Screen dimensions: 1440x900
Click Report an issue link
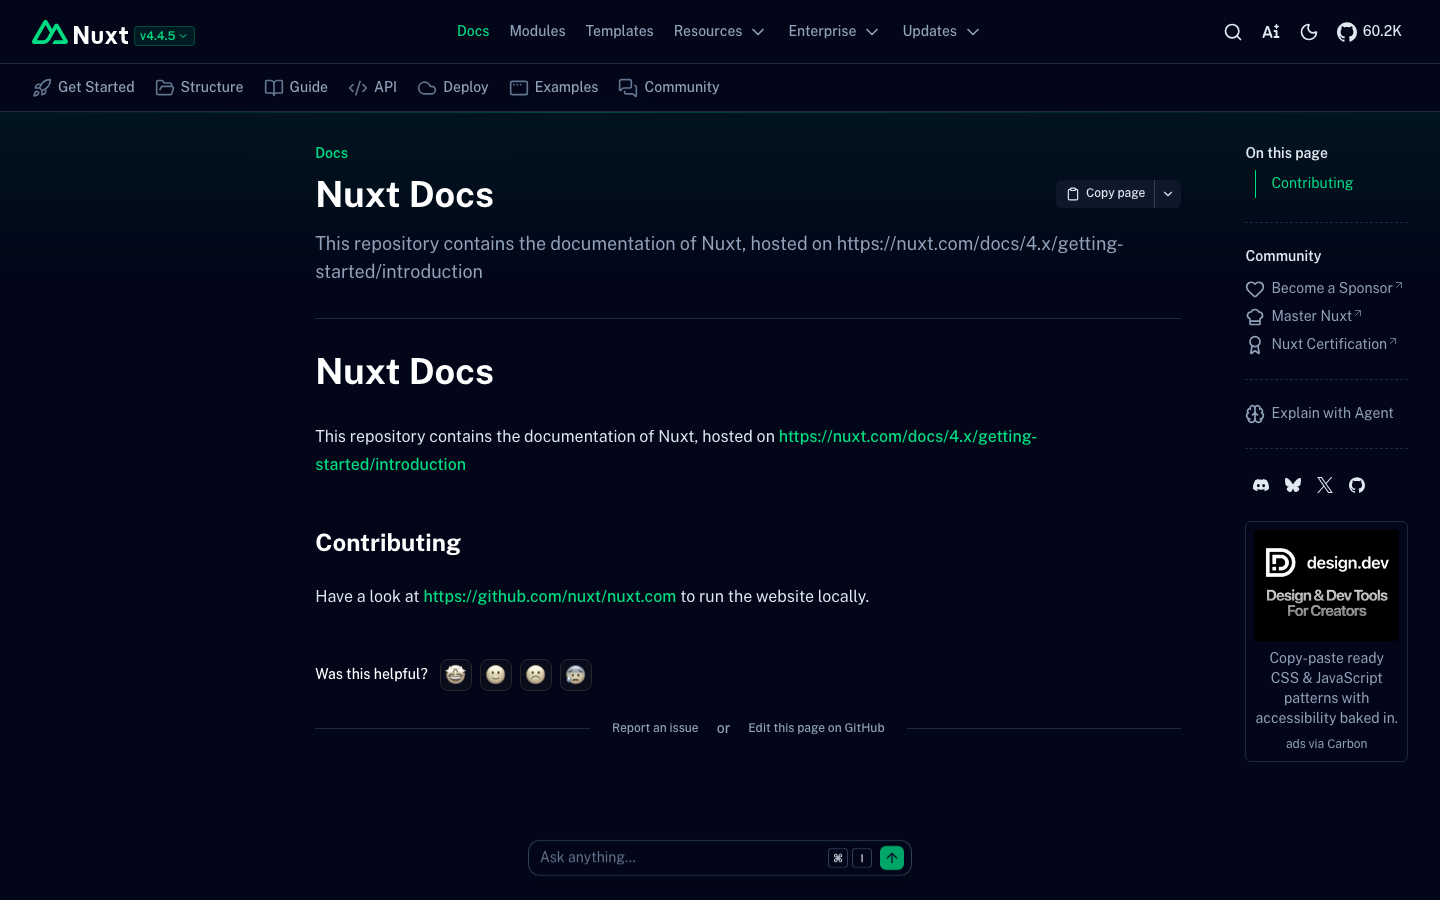655,728
